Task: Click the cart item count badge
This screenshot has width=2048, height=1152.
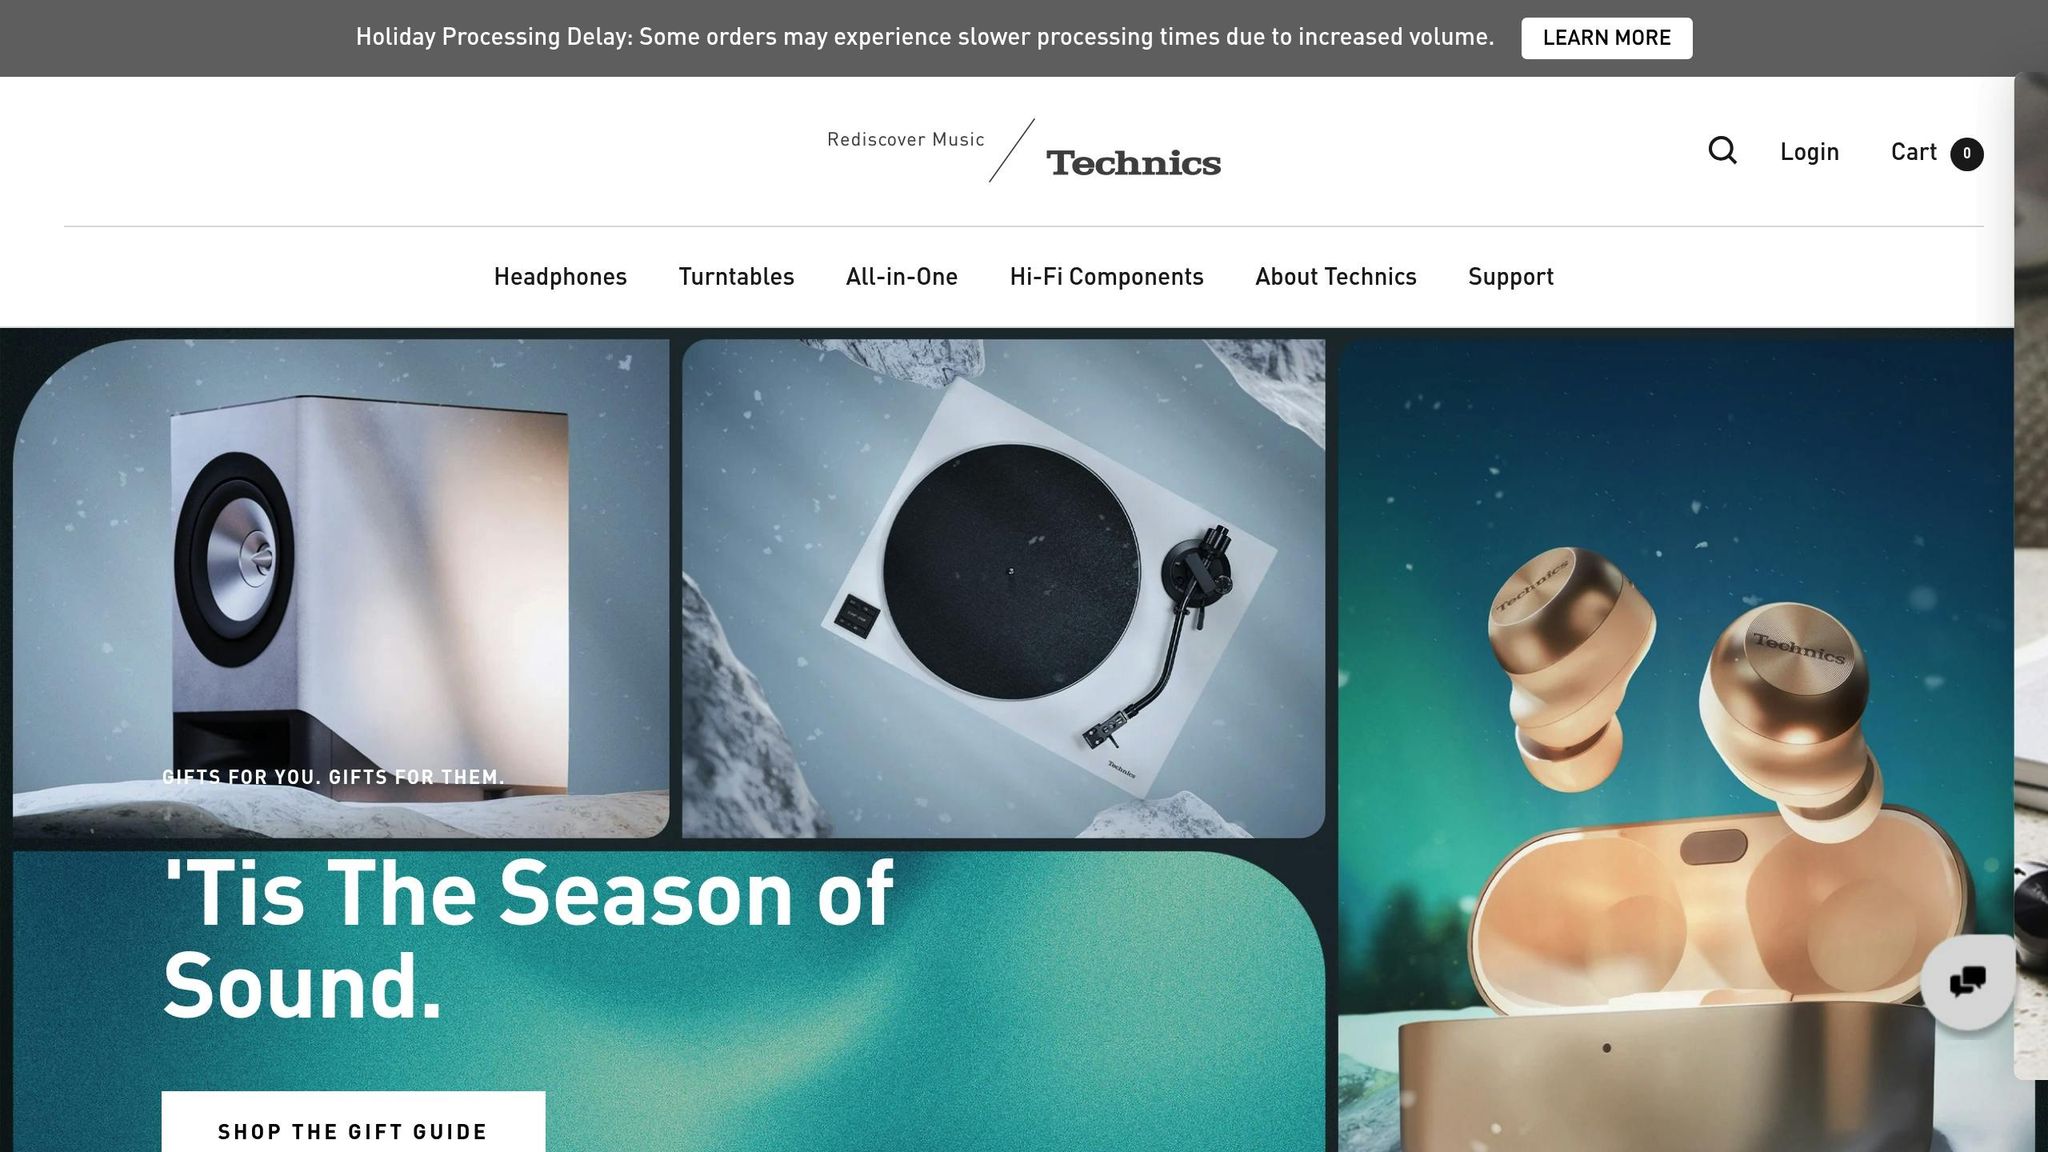Action: (1966, 153)
